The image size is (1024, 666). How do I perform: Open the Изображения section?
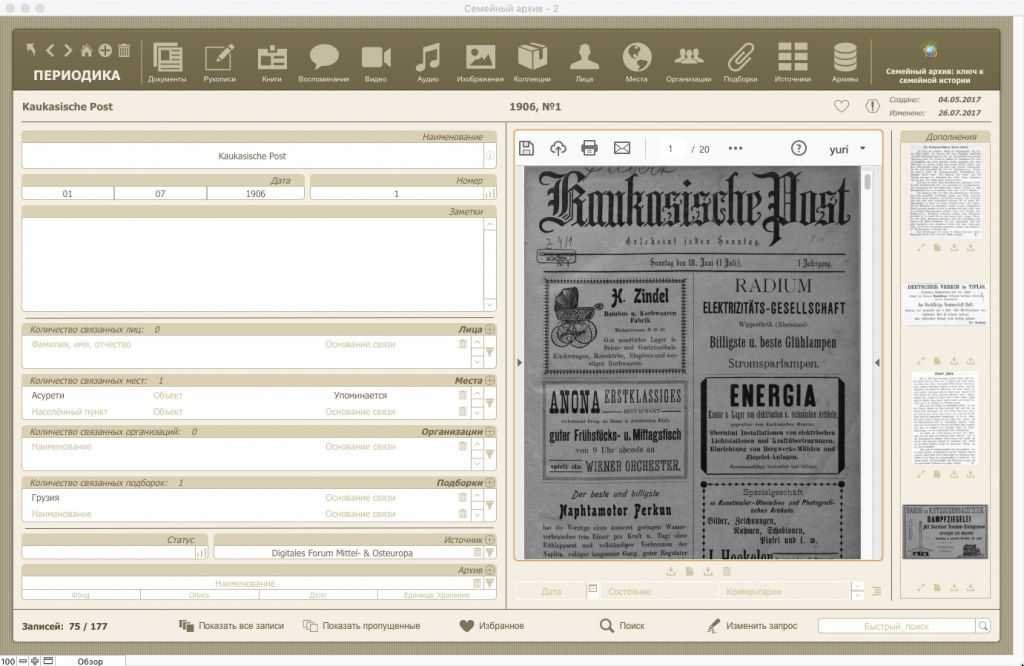click(x=480, y=63)
